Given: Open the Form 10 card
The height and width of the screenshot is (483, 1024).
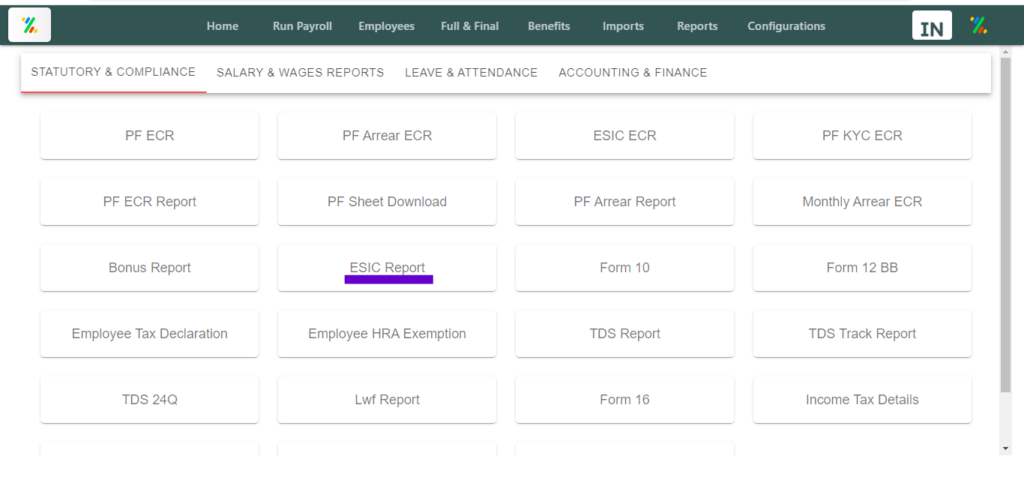Looking at the screenshot, I should pos(625,268).
